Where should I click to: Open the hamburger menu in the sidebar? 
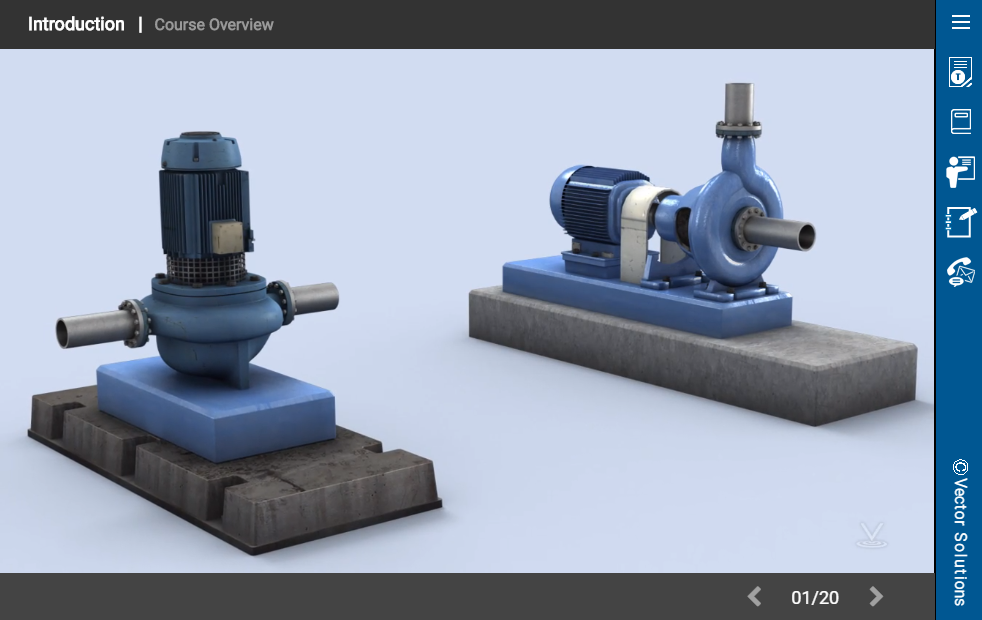tap(960, 23)
